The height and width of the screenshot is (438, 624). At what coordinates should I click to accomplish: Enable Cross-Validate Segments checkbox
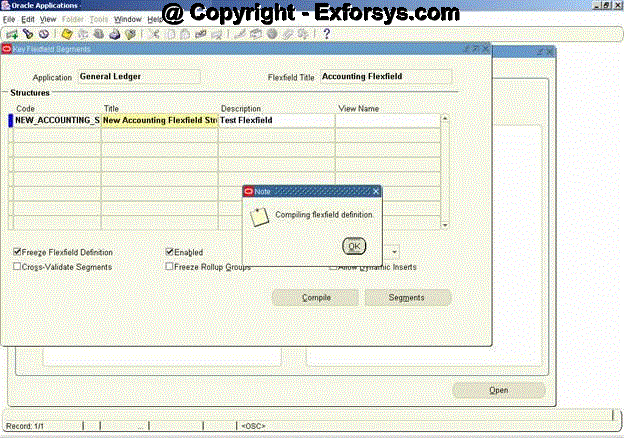pyautogui.click(x=17, y=267)
